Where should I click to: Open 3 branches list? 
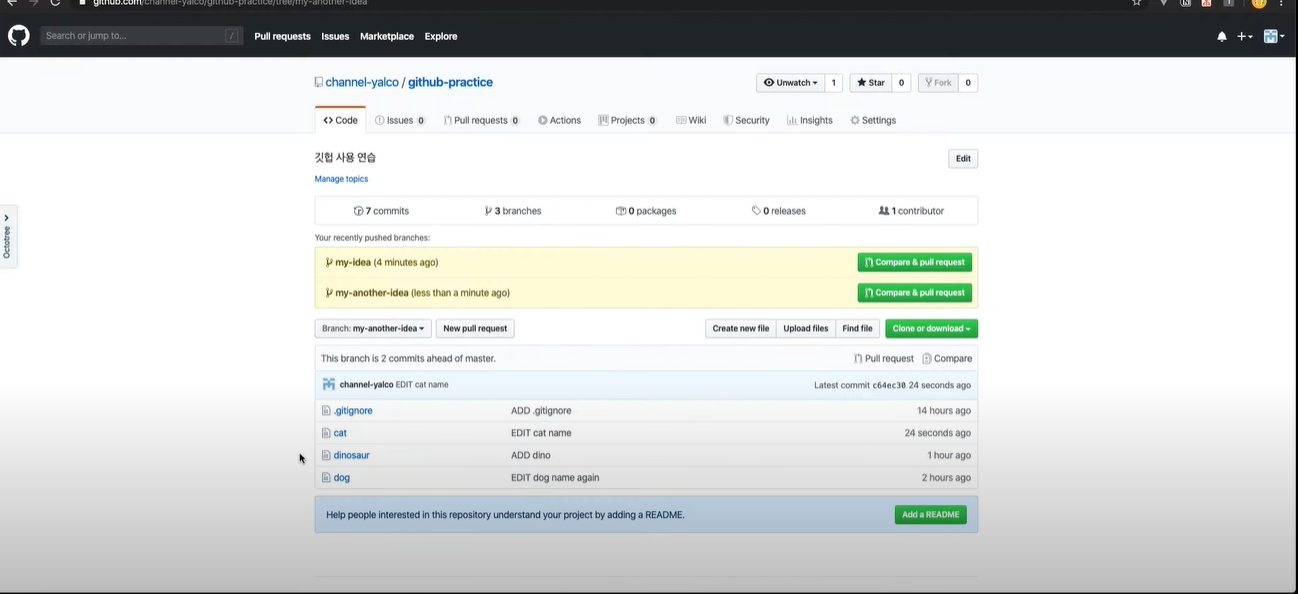[x=513, y=211]
